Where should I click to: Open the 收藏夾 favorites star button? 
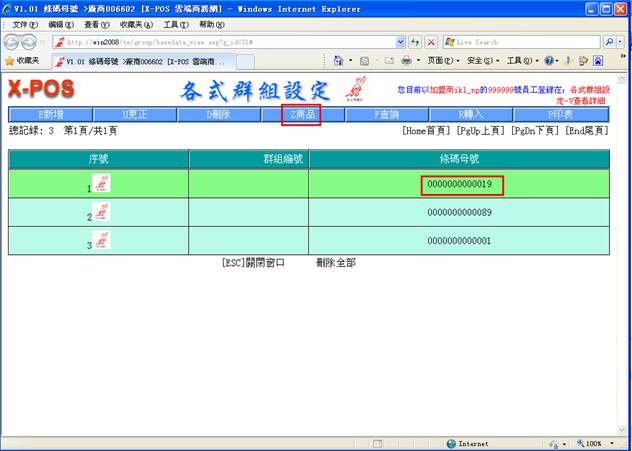[x=22, y=61]
